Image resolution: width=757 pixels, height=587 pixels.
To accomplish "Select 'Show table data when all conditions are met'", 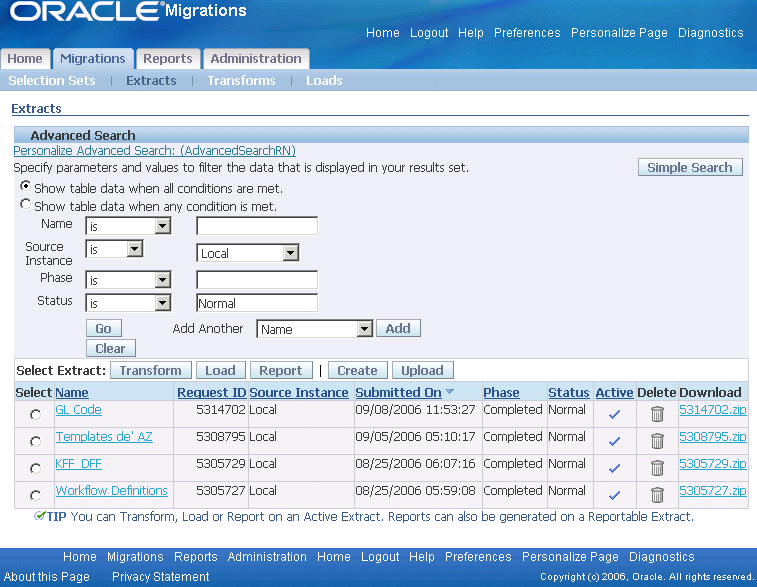I will point(26,186).
